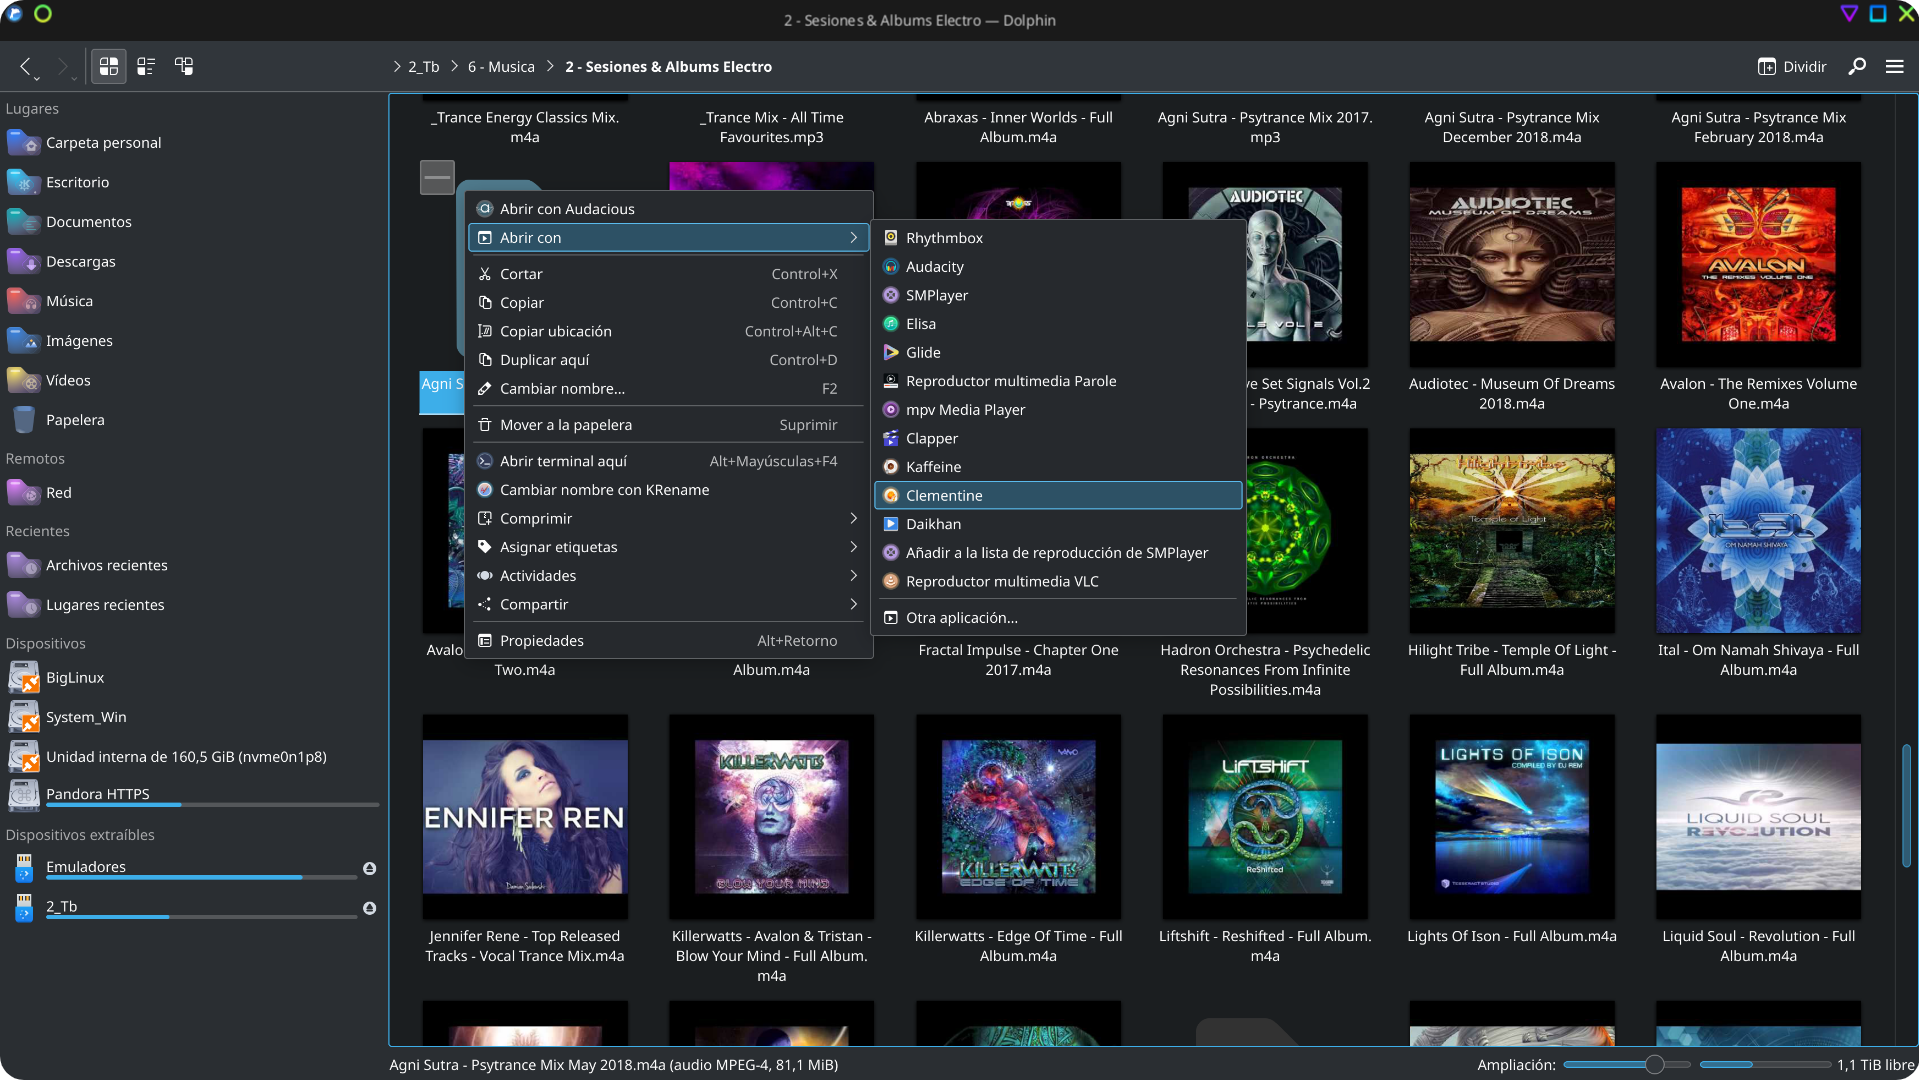The width and height of the screenshot is (1920, 1080).
Task: Open Unidad interna de 160,5 GiB device
Action: click(193, 757)
